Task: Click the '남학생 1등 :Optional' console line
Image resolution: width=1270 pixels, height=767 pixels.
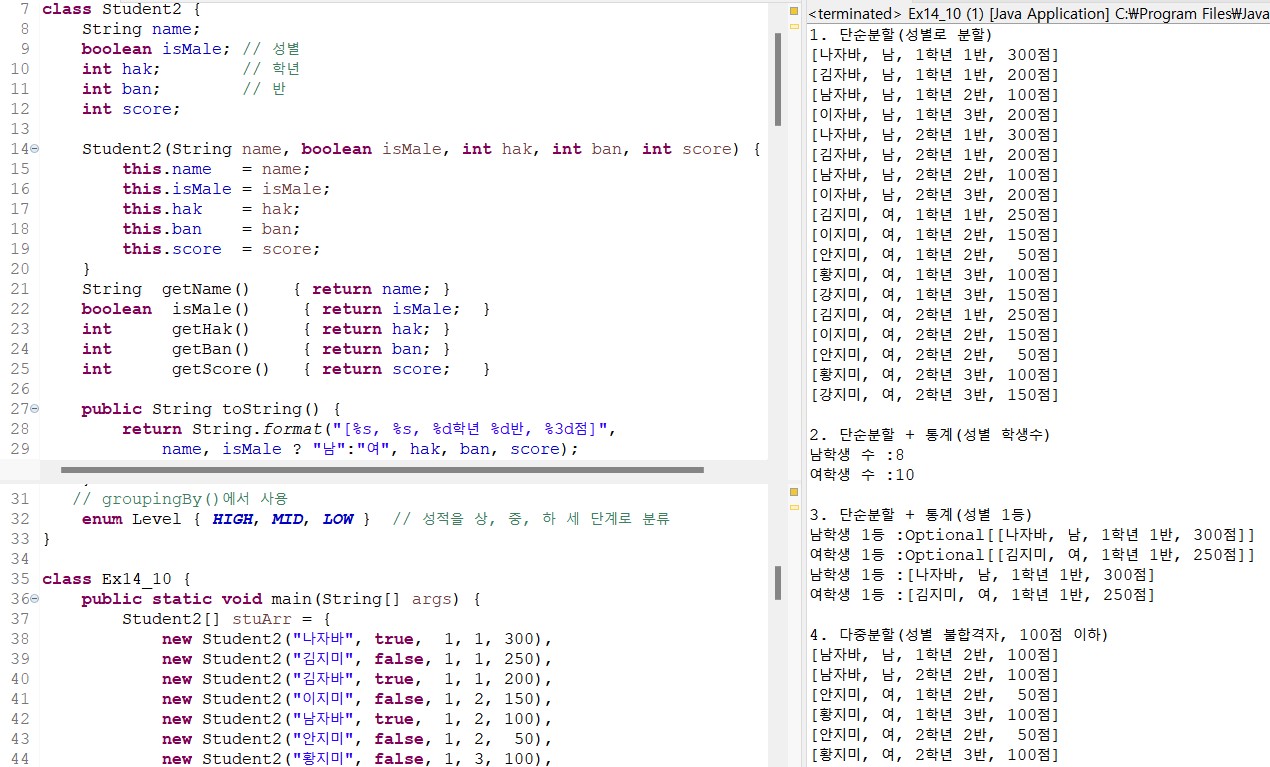Action: click(1032, 535)
